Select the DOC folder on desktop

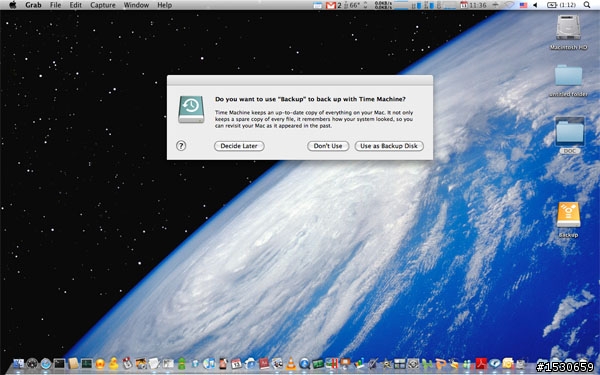coord(570,132)
